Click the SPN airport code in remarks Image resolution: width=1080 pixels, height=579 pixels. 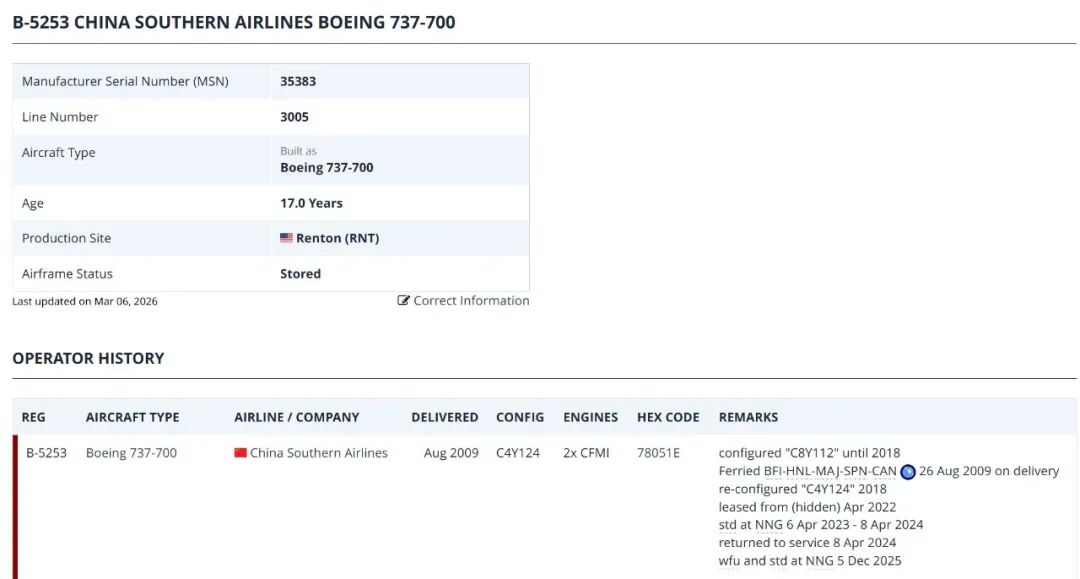tap(855, 471)
